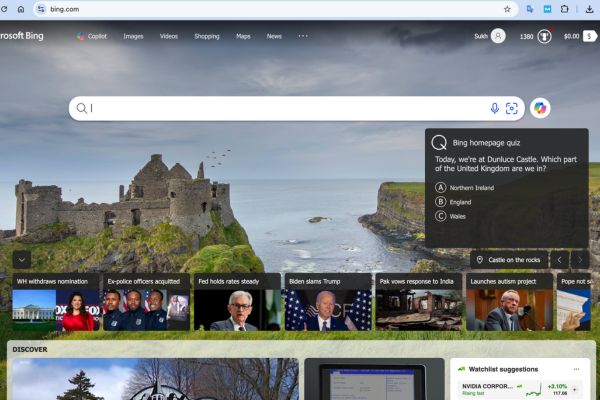Open Launches autism project news card
Image resolution: width=600 pixels, height=400 pixels.
pos(509,302)
